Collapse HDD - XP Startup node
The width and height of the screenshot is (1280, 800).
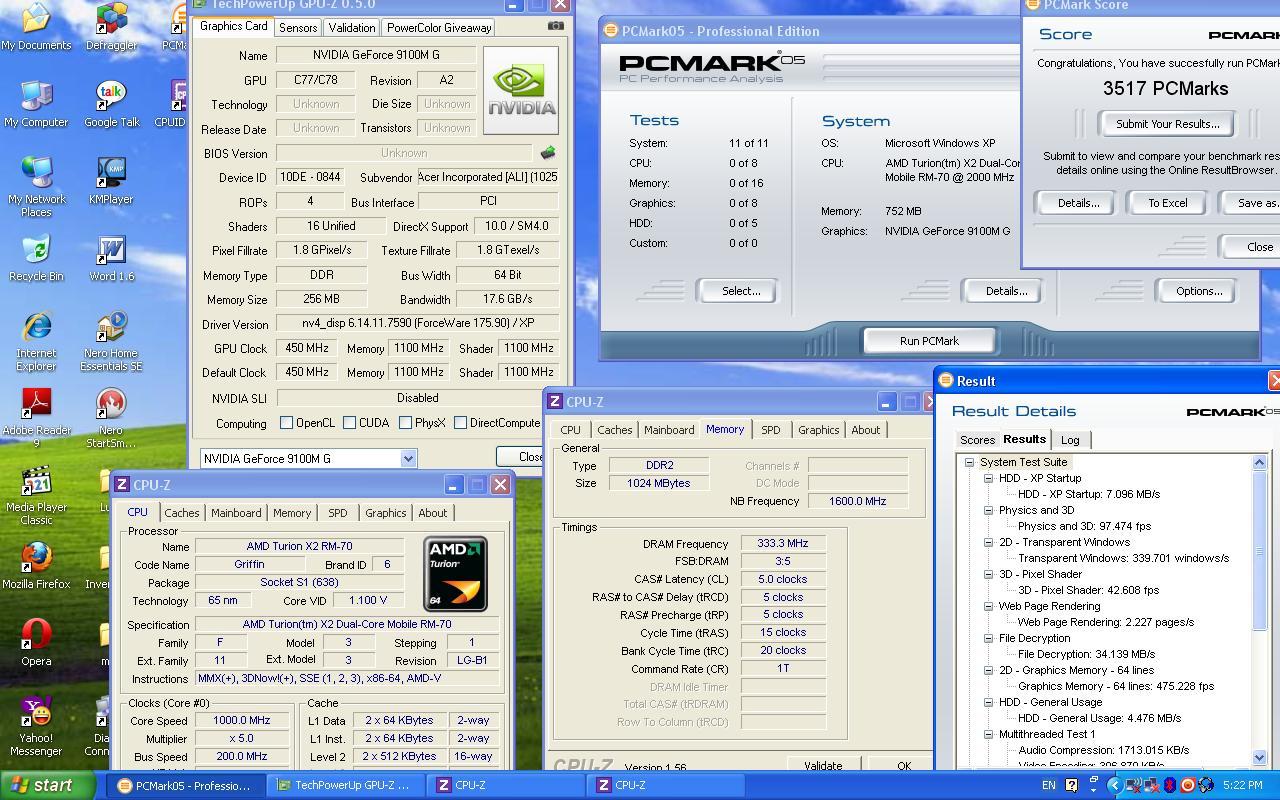988,478
